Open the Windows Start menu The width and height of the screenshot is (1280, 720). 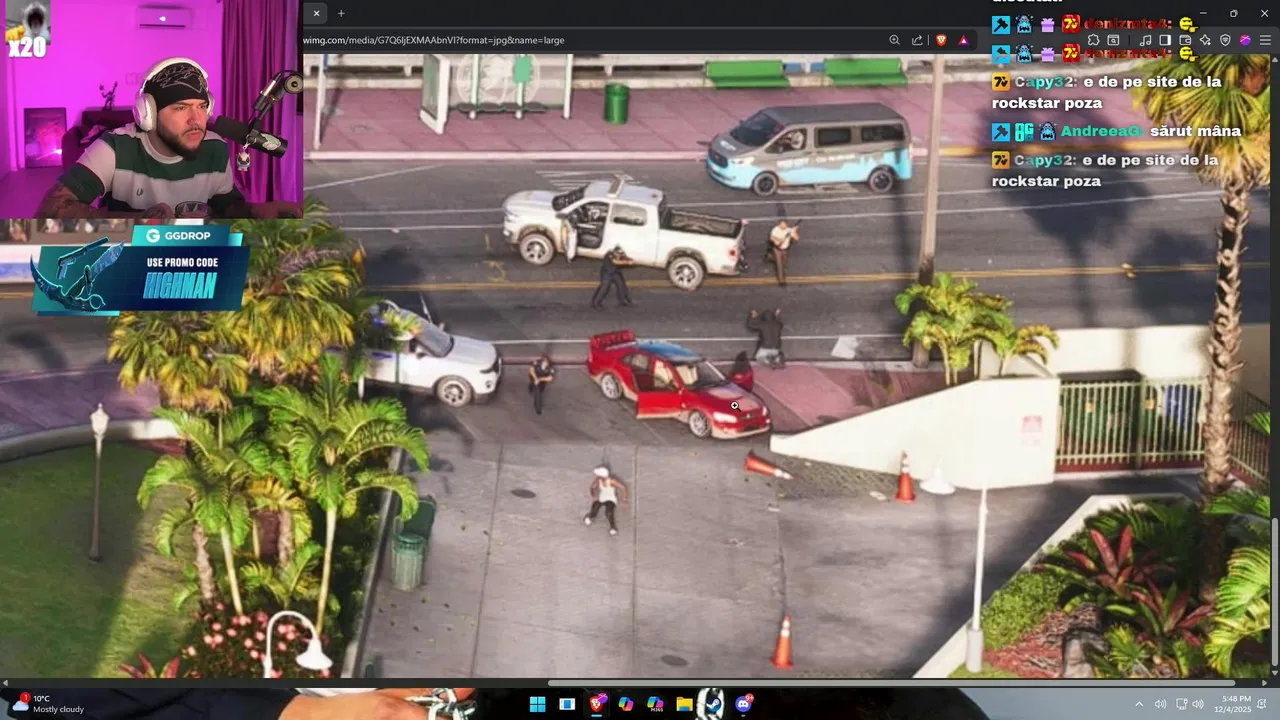pos(537,704)
